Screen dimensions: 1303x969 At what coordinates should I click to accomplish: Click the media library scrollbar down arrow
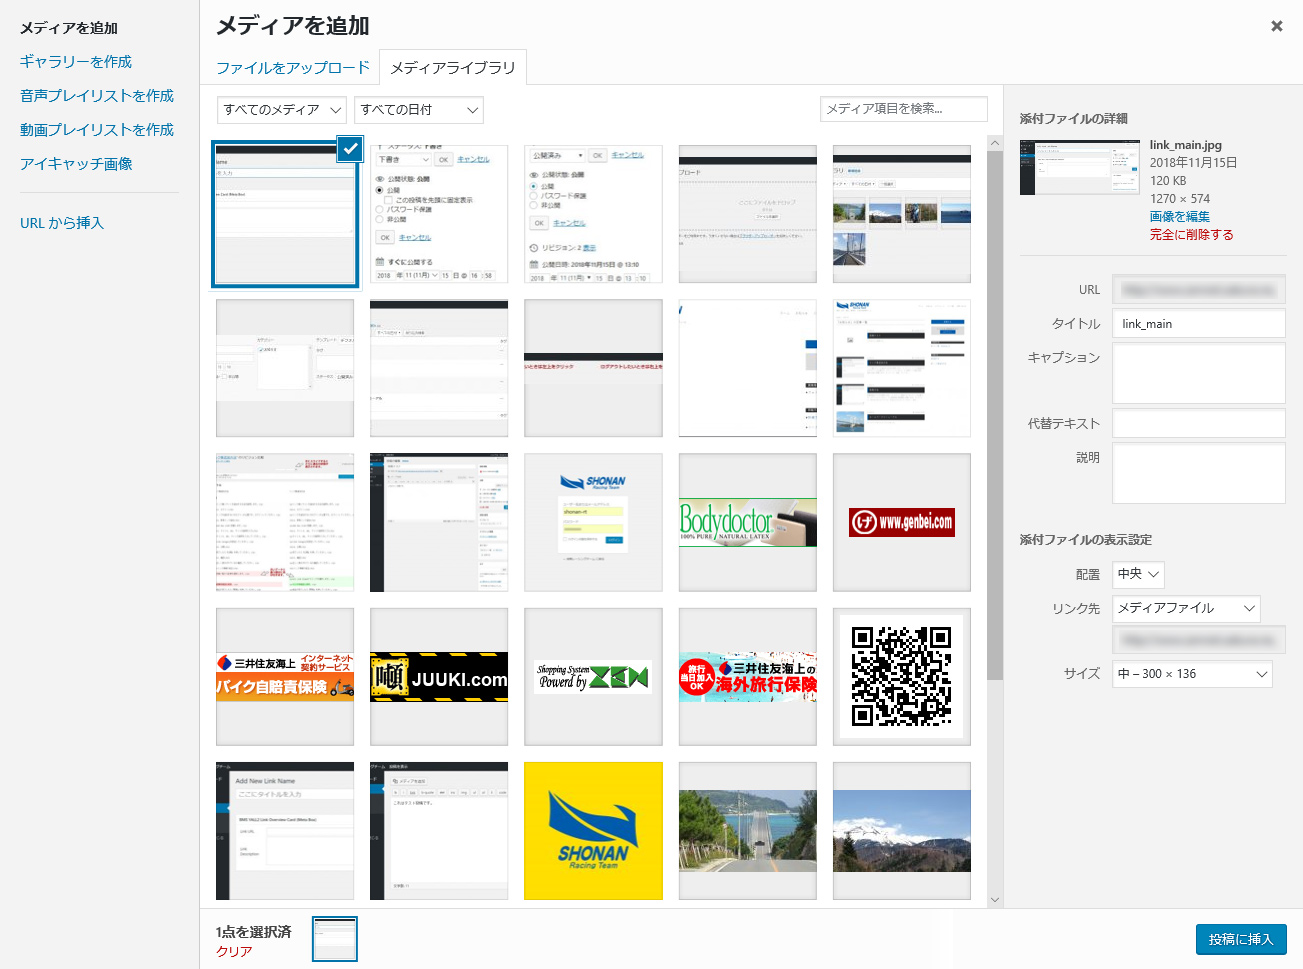pyautogui.click(x=994, y=899)
